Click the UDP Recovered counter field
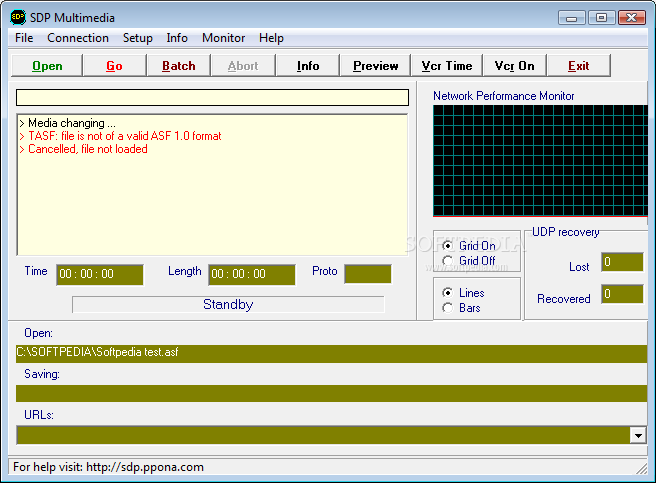This screenshot has width=656, height=483. point(622,294)
